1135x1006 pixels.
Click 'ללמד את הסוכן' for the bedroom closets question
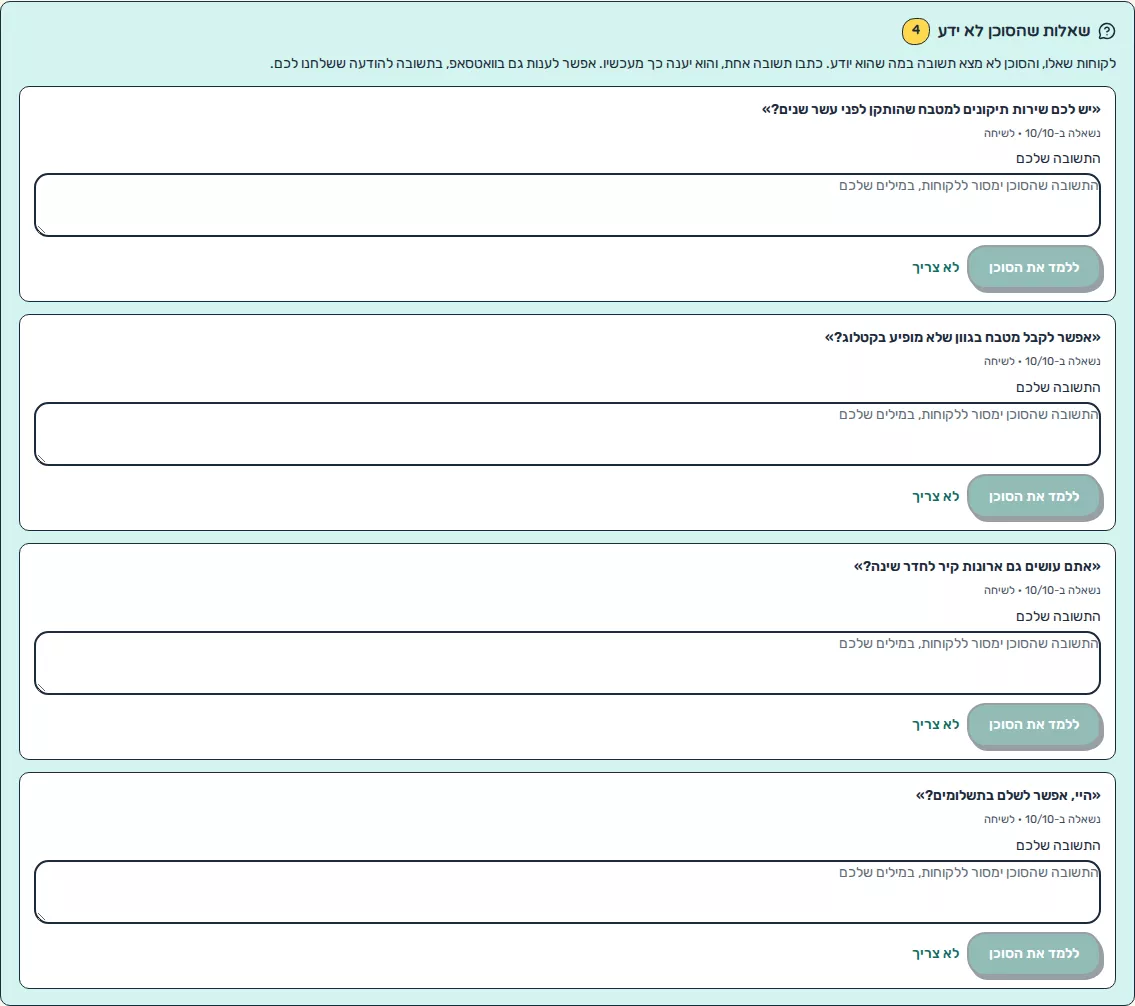tap(1034, 725)
